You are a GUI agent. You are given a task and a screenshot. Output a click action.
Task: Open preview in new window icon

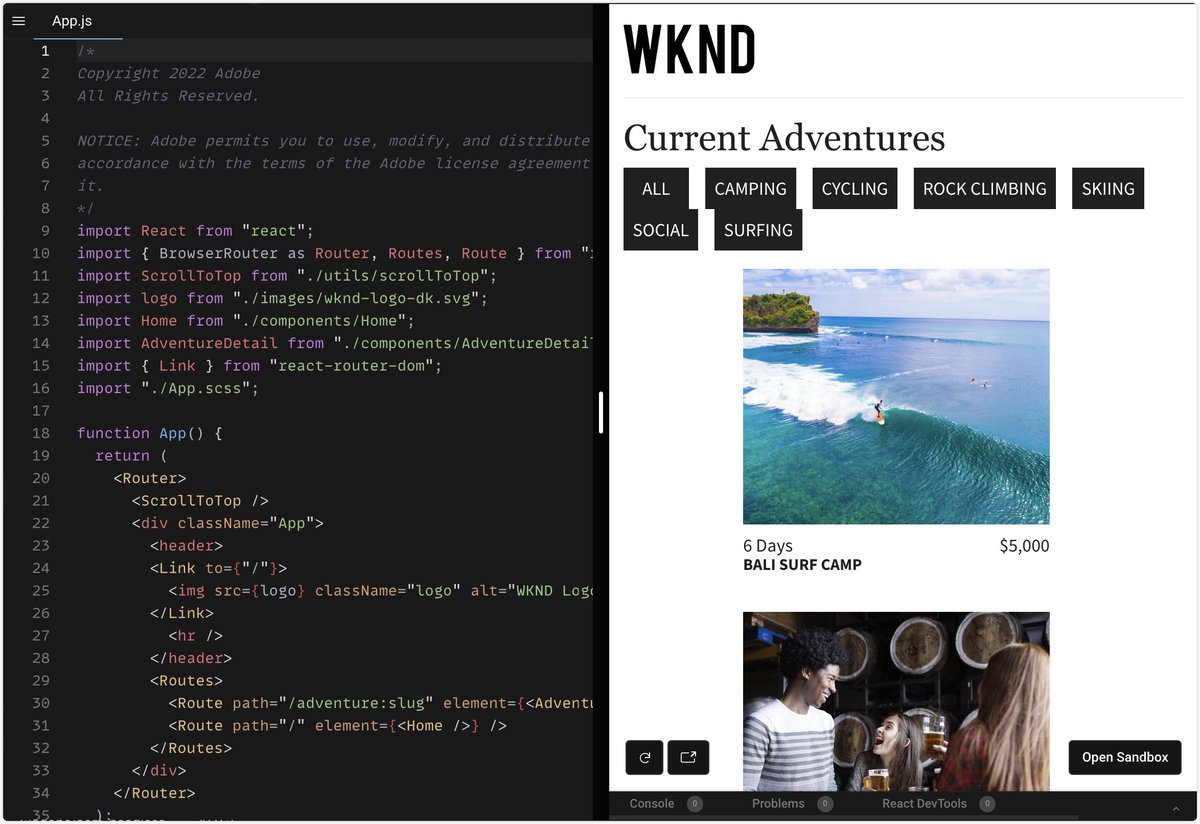coord(688,757)
